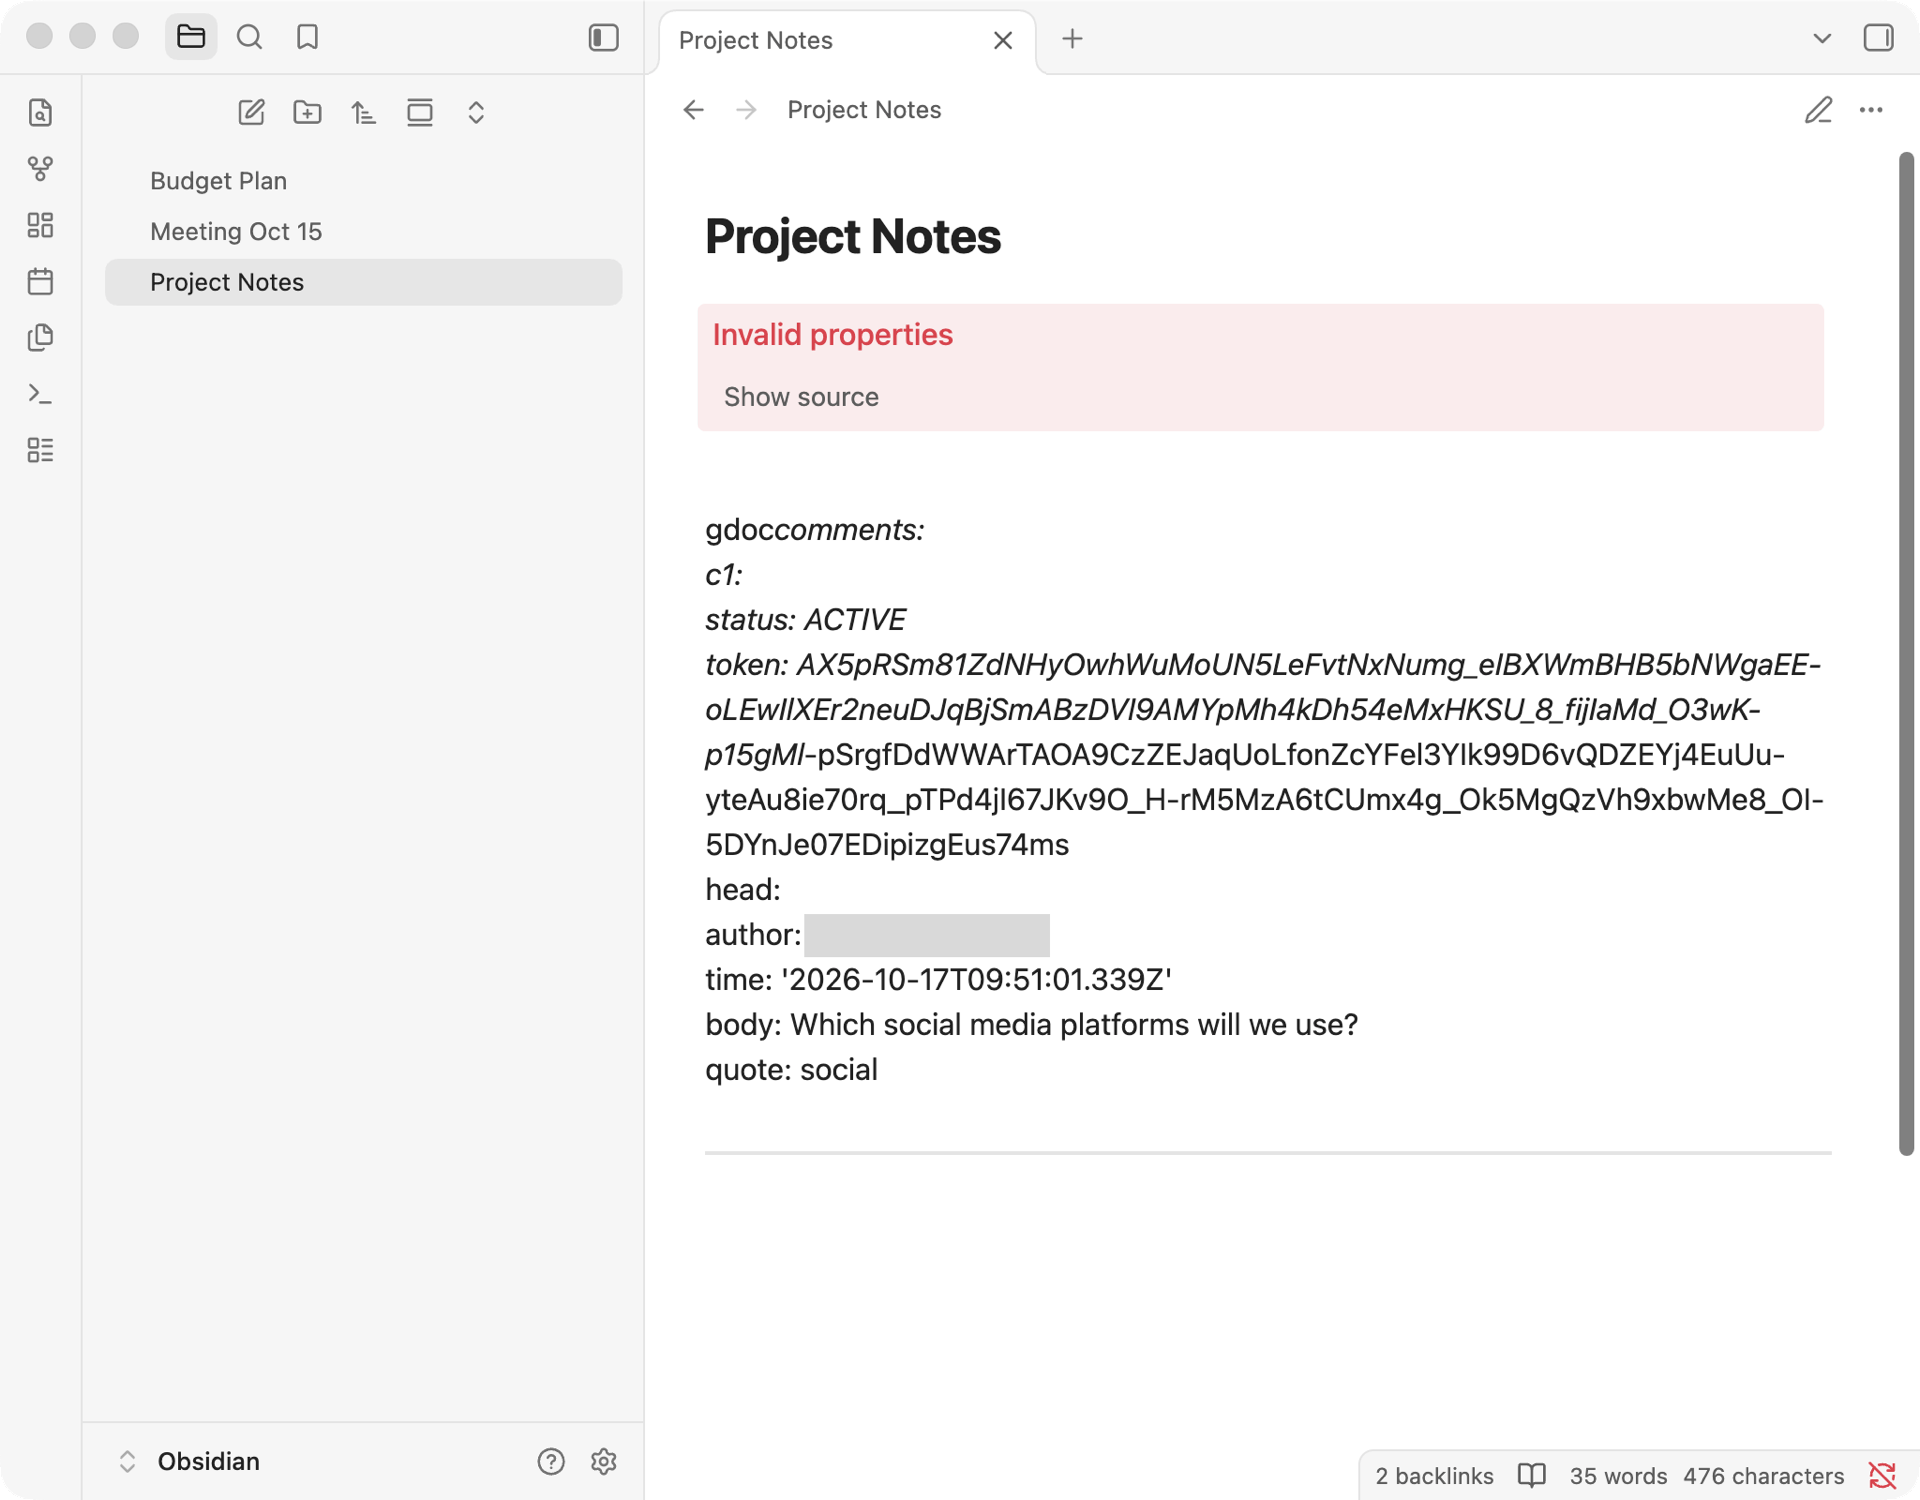Open graph view icon in ribbon
Screen dimensions: 1920x1500
tap(40, 168)
